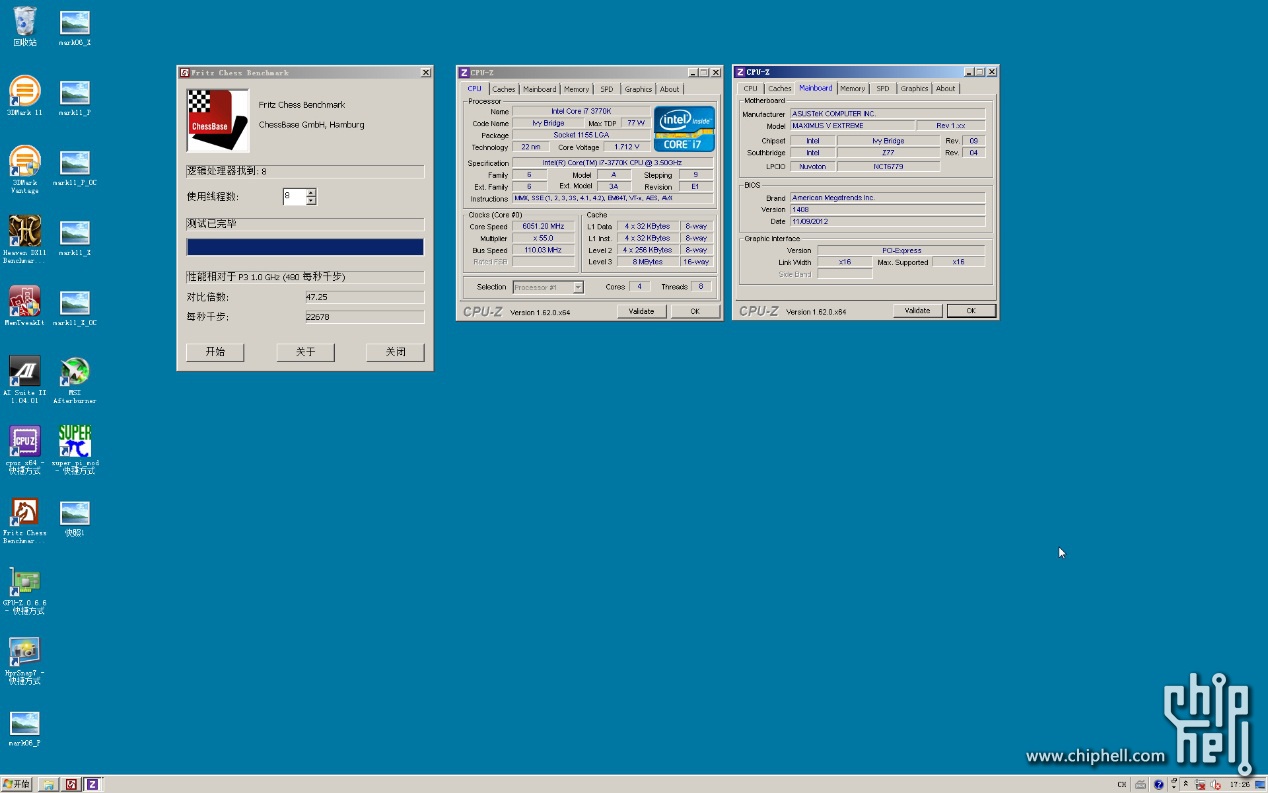Open the Recycle Bin desktop icon
The height and width of the screenshot is (793, 1268).
(x=25, y=26)
